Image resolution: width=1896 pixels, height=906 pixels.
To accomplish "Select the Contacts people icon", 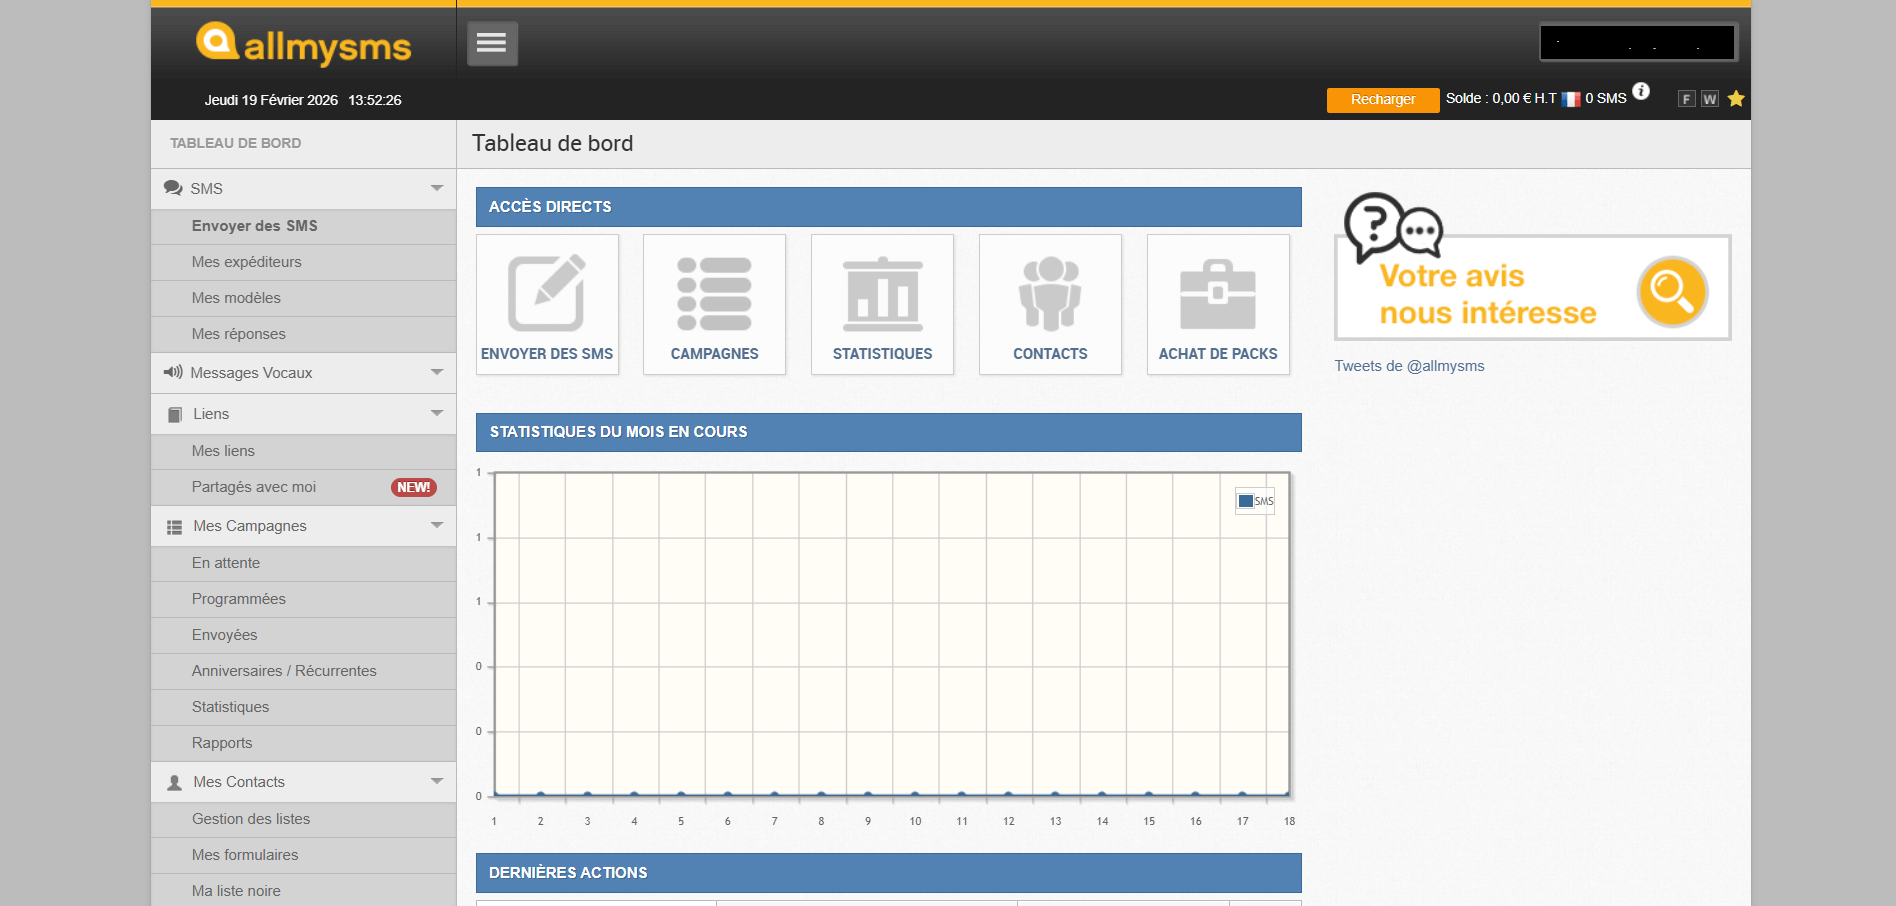I will pos(1050,293).
